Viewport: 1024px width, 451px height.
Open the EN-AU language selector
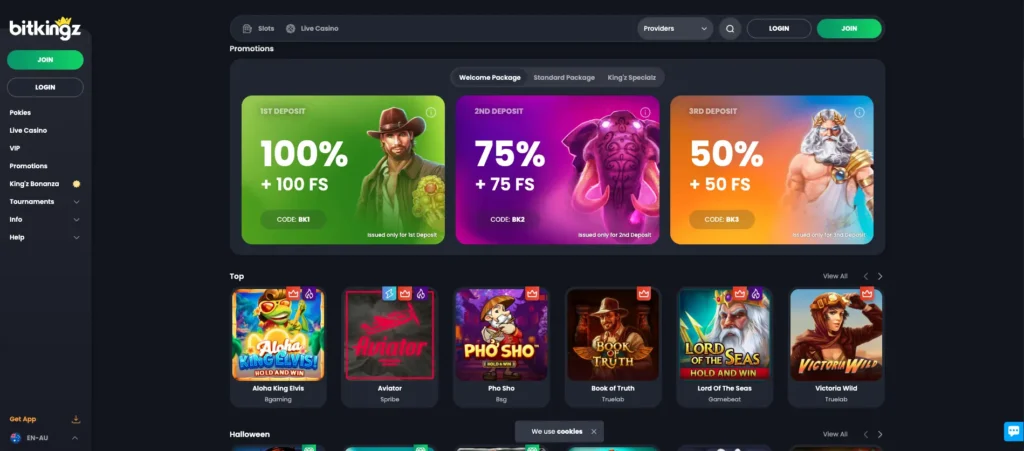coord(44,438)
